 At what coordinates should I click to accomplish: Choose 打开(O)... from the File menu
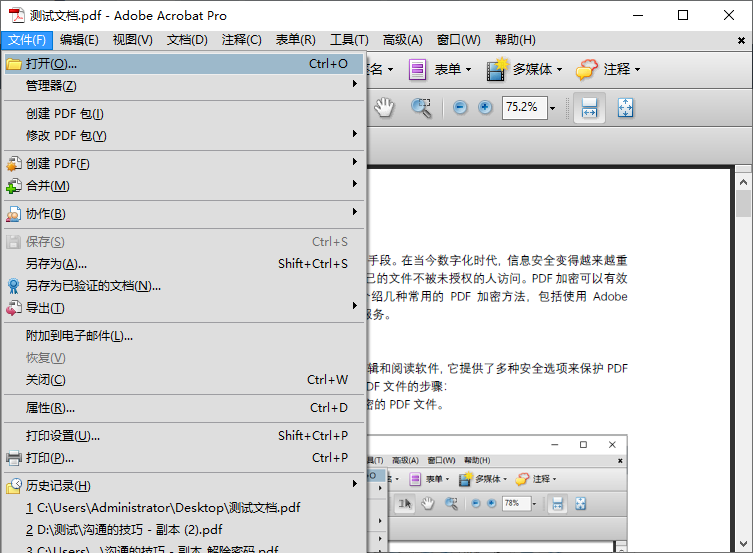coord(184,64)
